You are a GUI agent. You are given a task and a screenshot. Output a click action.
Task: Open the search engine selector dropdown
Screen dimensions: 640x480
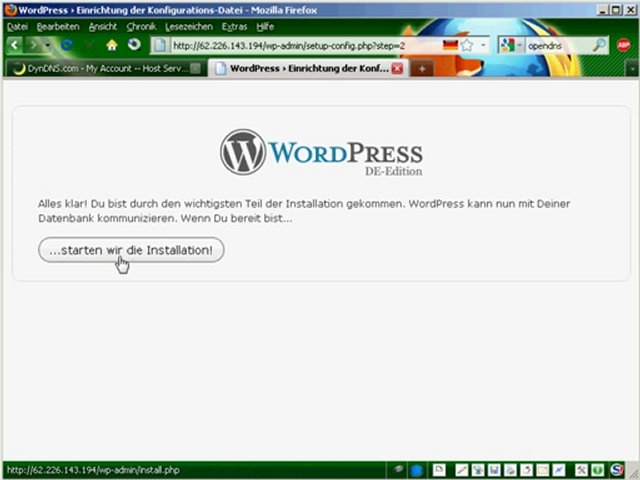(x=510, y=45)
